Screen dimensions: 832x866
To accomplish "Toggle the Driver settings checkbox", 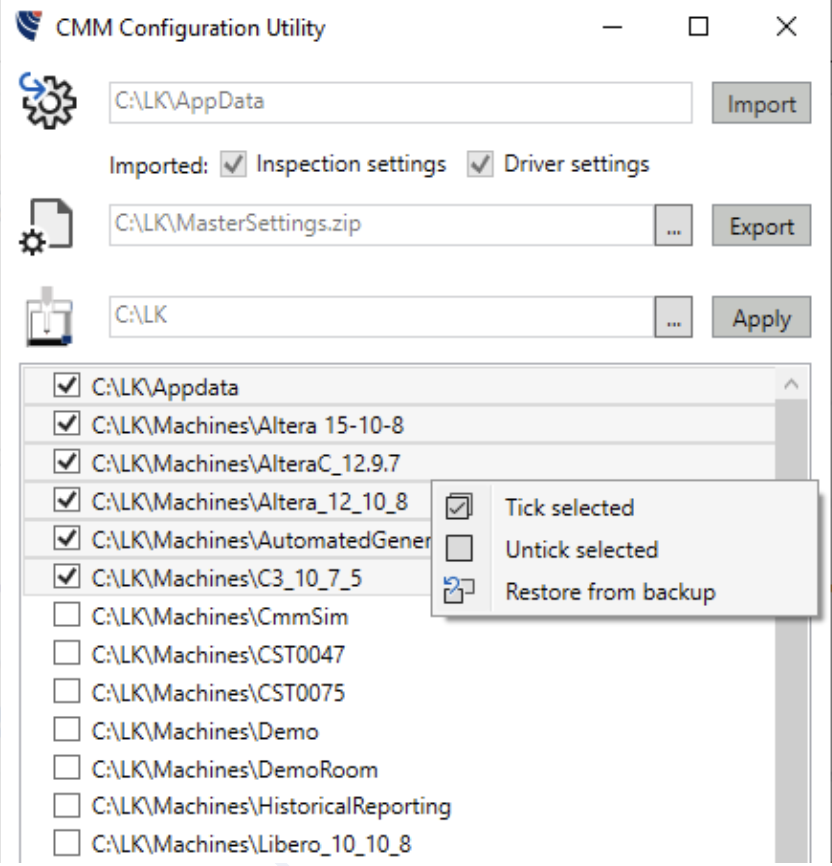I will [480, 164].
